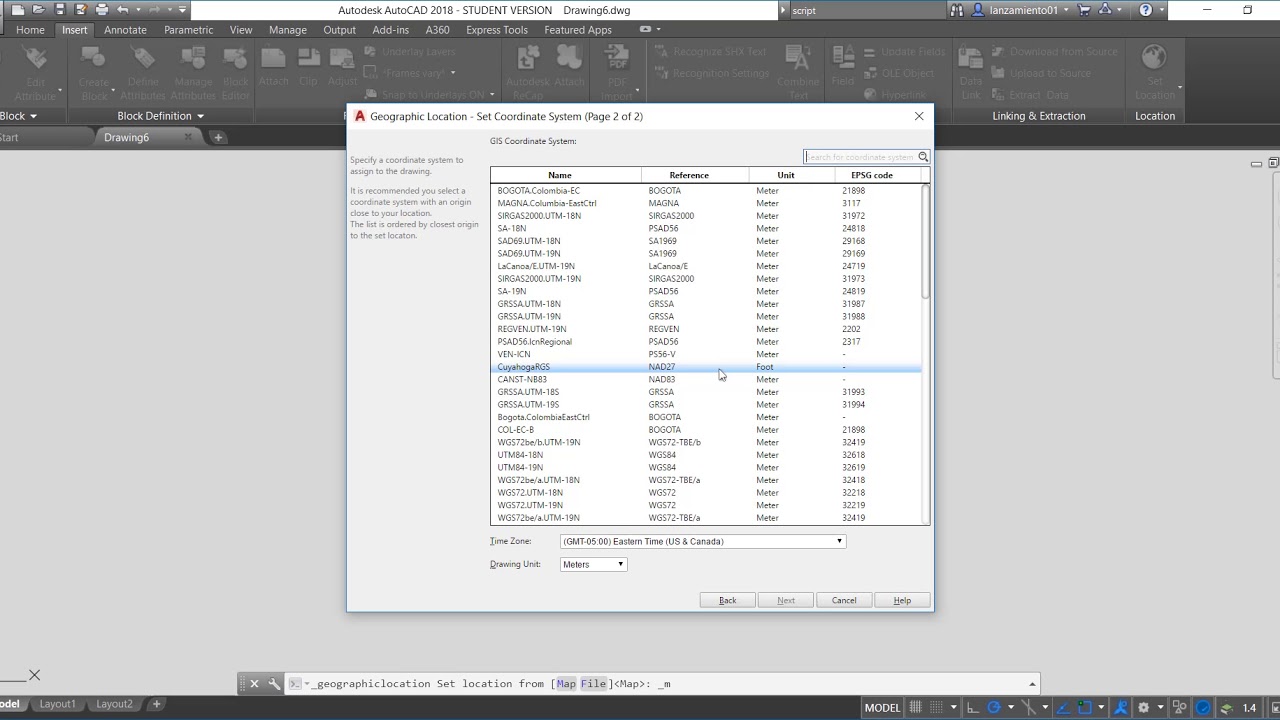Open the Drawing Unit Meters dropdown

click(593, 564)
